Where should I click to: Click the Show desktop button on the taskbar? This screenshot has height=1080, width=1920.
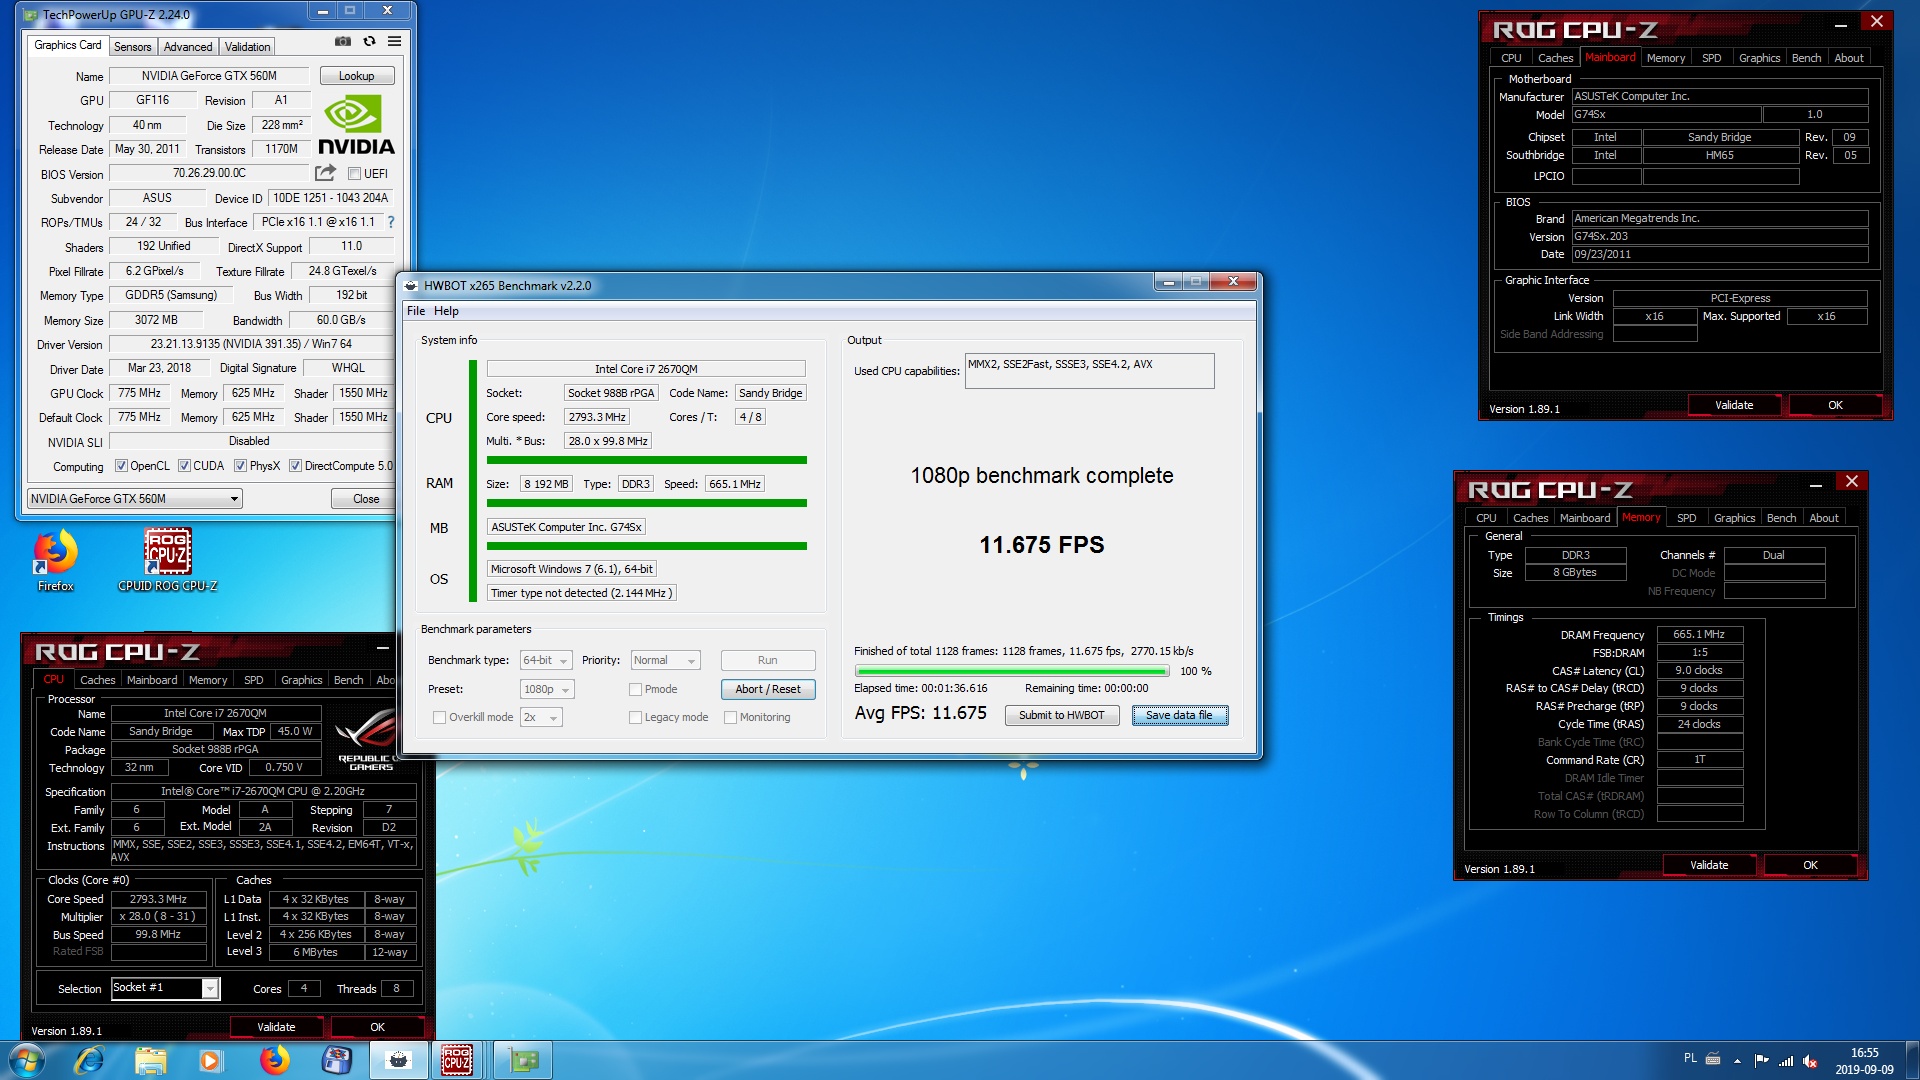click(1912, 1060)
